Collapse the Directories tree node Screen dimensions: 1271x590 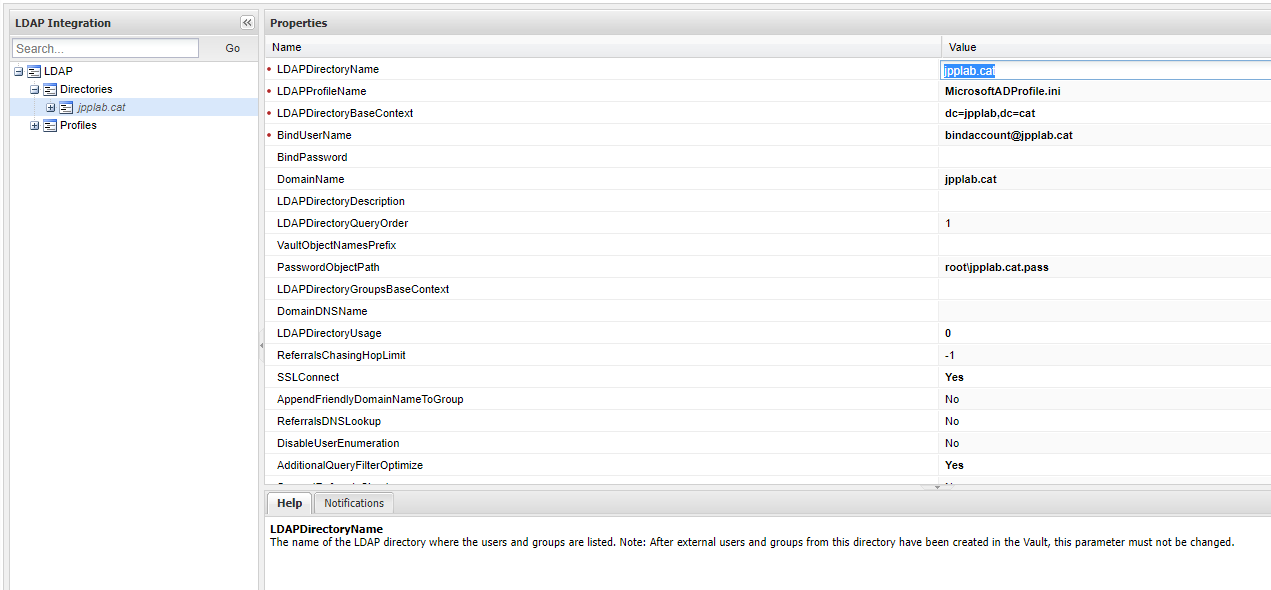point(33,89)
